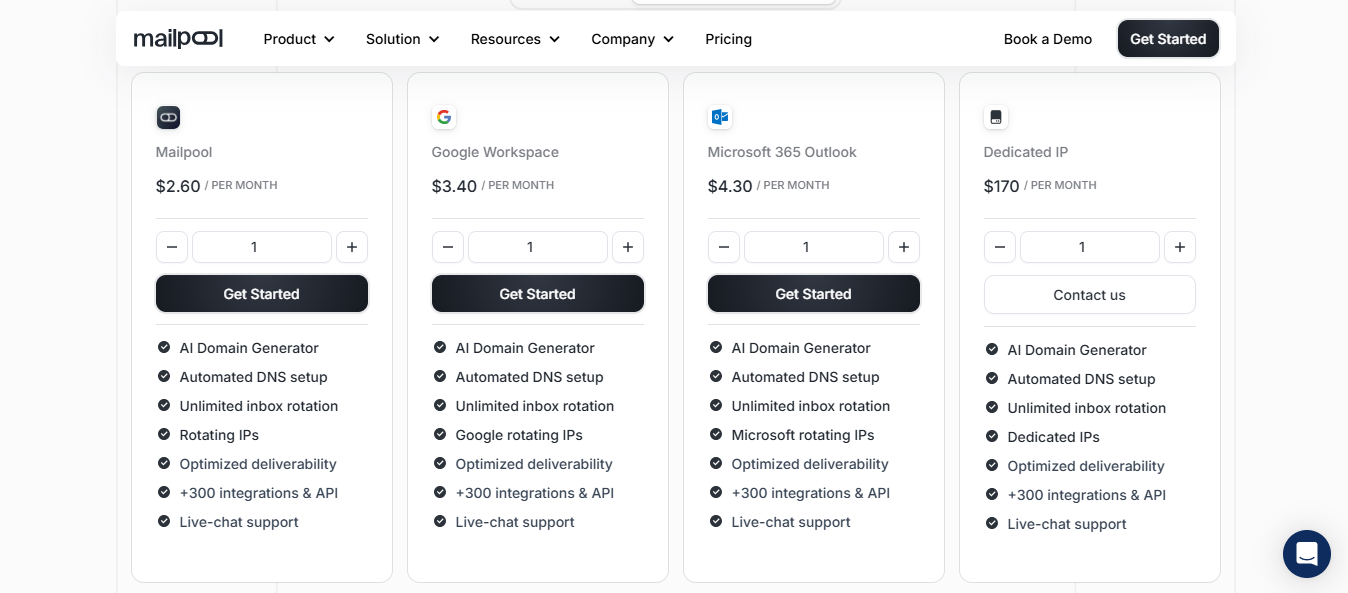Go to the Pricing page

(728, 39)
